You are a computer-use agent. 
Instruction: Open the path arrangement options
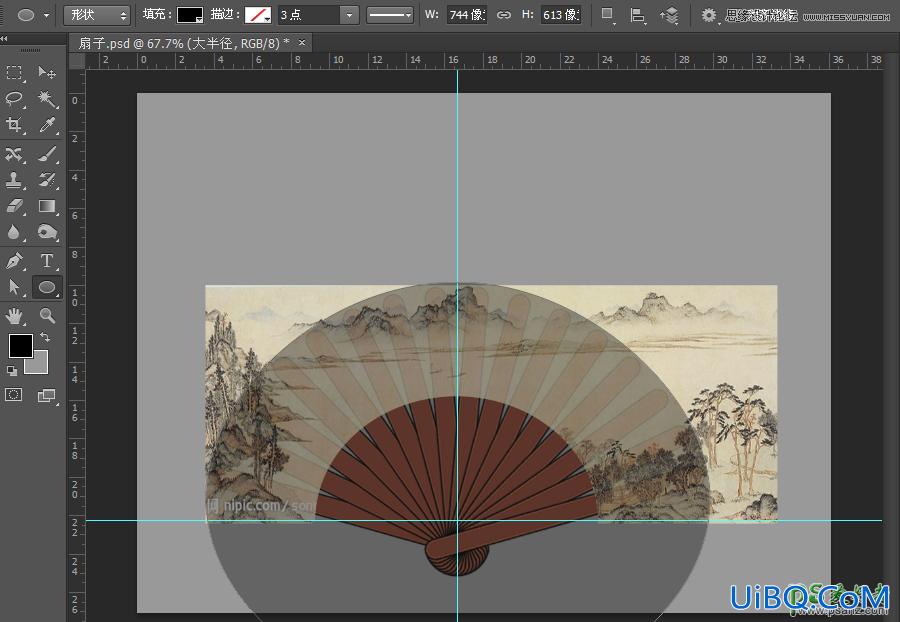pos(669,15)
